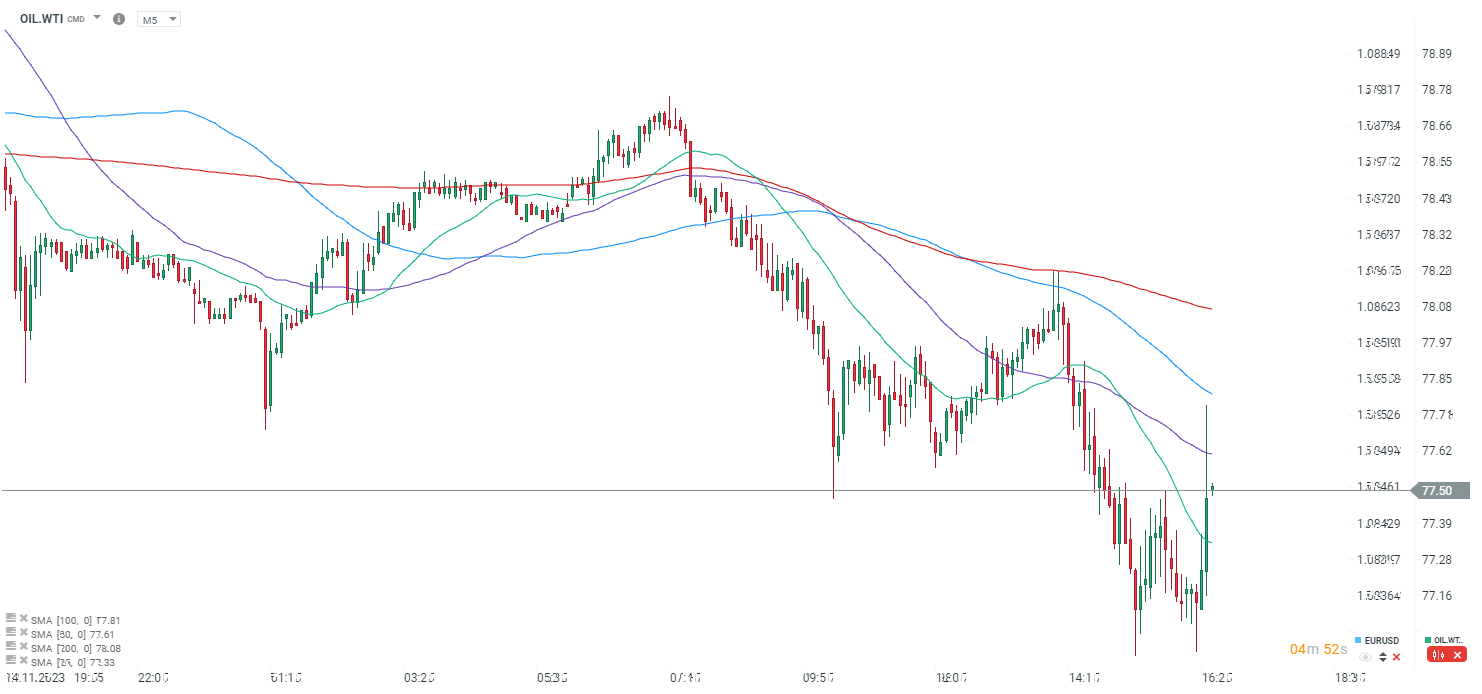Remove the SMA 200 indicator
The image size is (1482, 694).
click(23, 647)
